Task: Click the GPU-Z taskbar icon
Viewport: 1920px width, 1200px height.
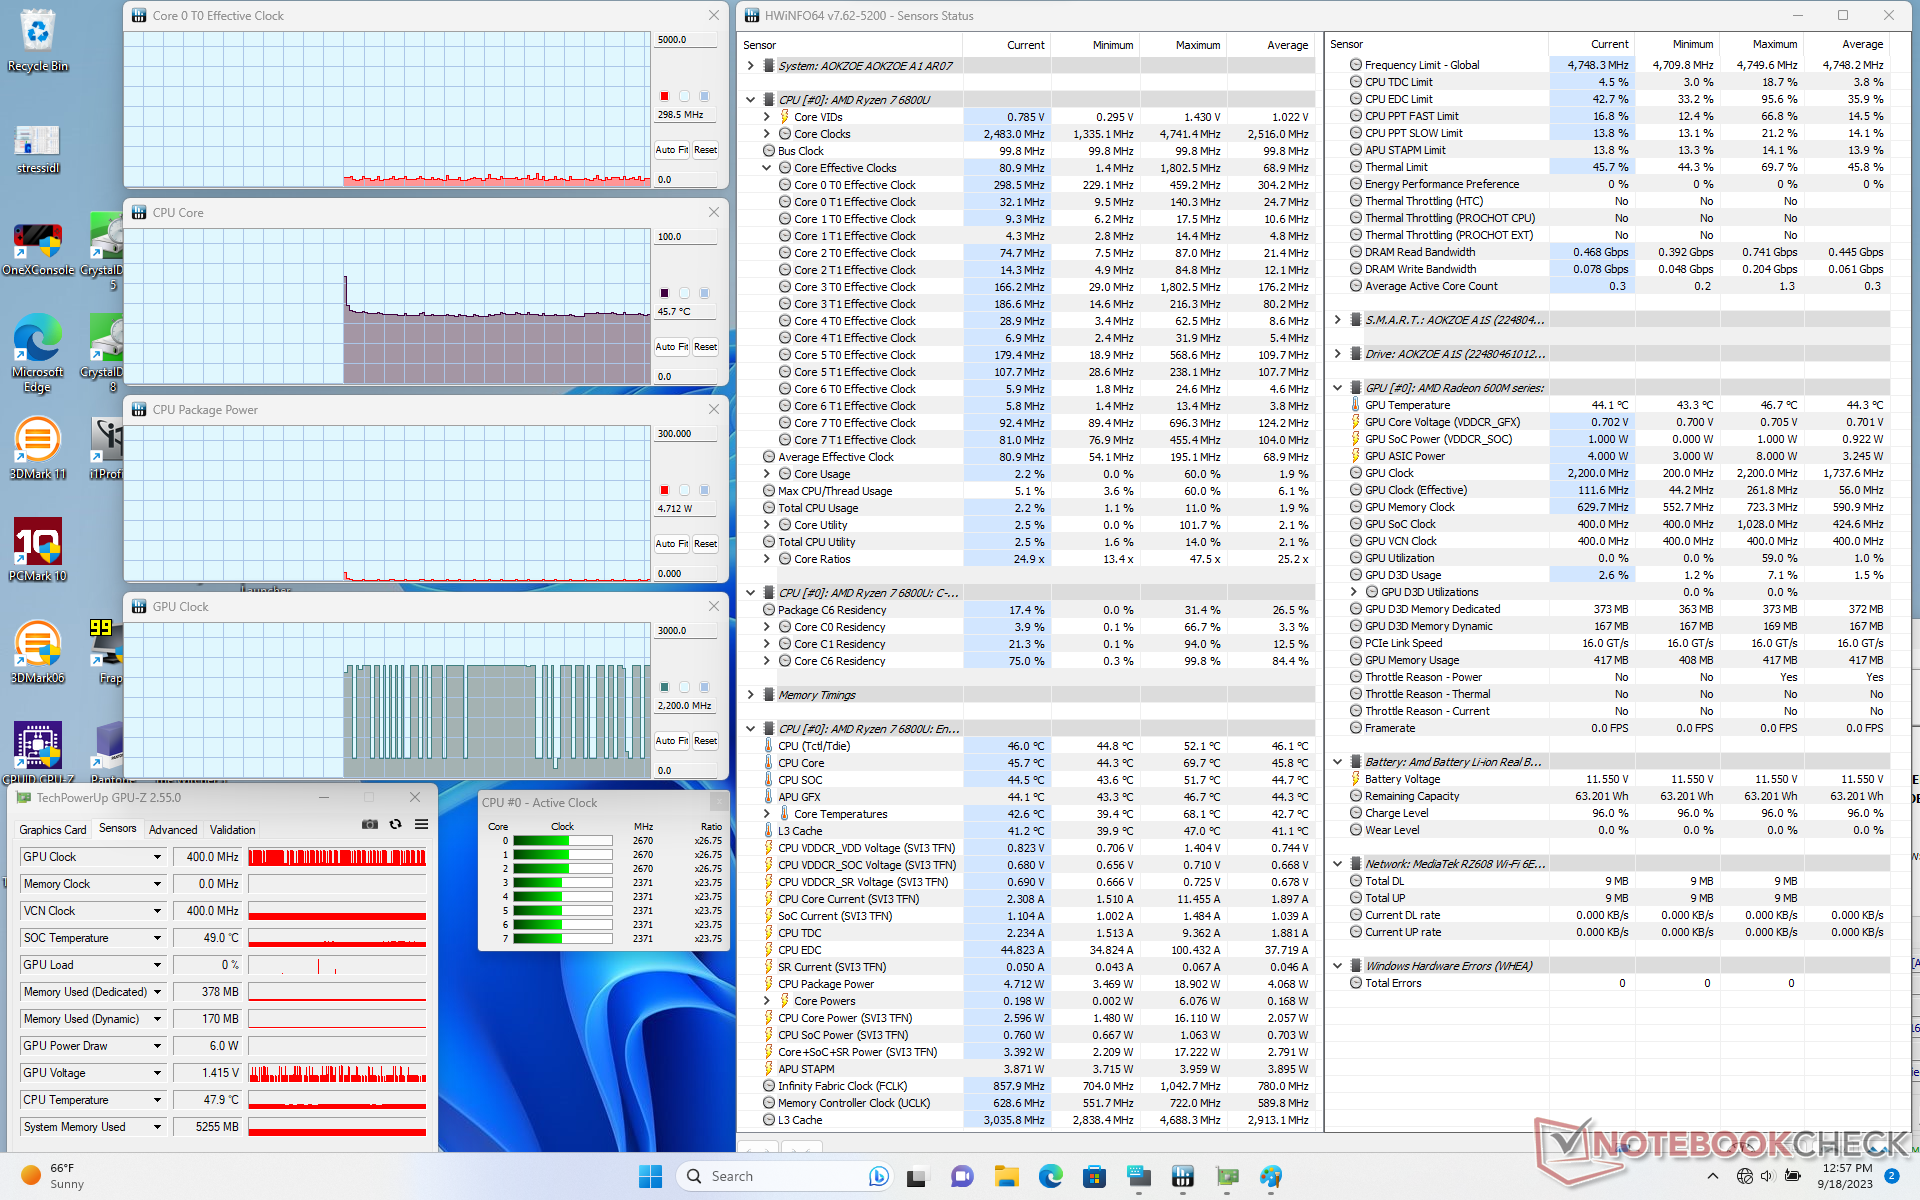Action: coord(1227,1176)
